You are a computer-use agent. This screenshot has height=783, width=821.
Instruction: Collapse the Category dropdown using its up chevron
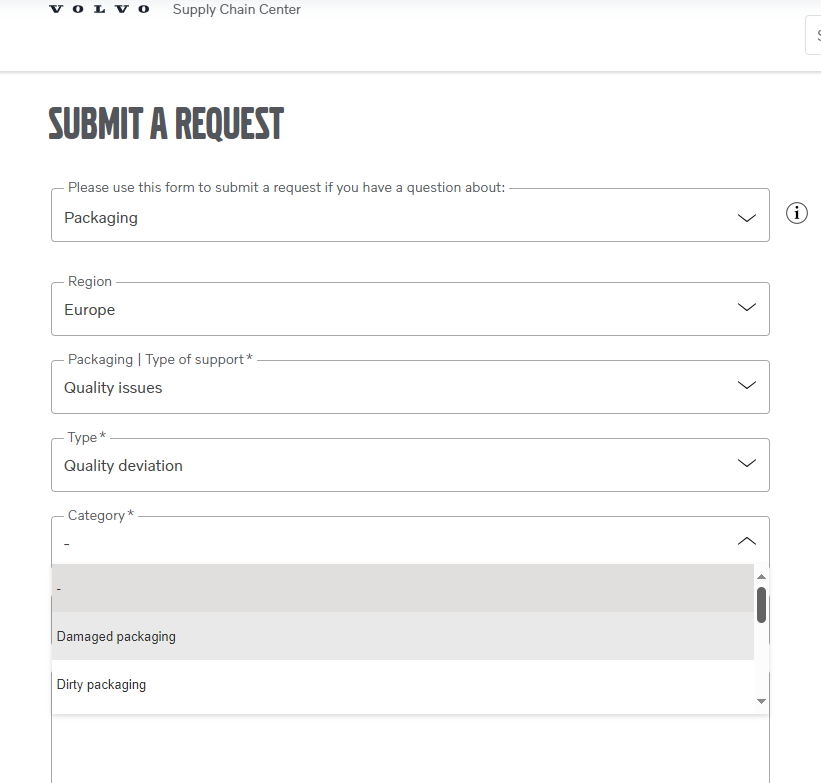point(747,541)
